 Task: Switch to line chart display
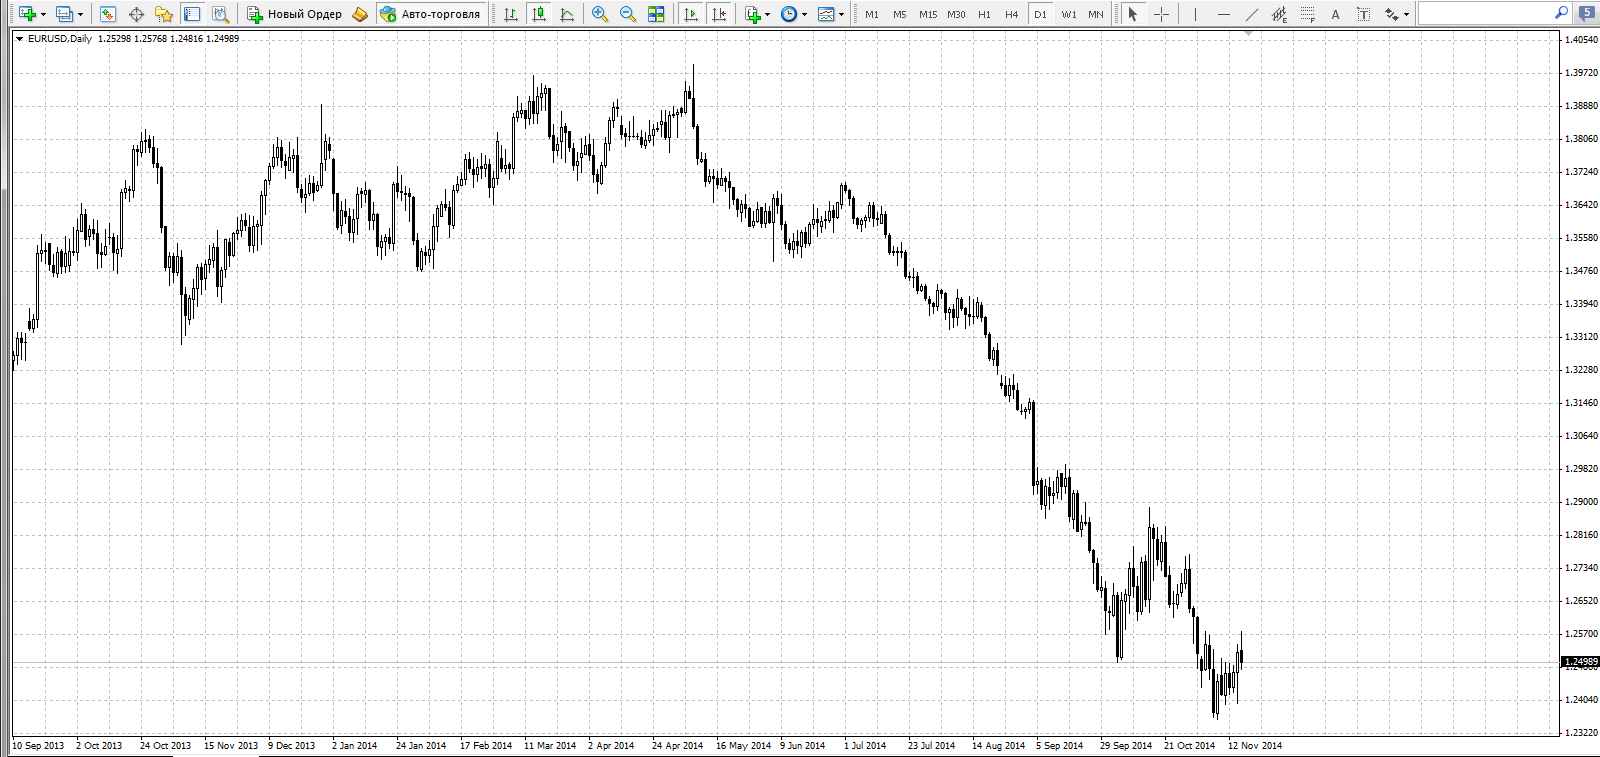[x=567, y=14]
